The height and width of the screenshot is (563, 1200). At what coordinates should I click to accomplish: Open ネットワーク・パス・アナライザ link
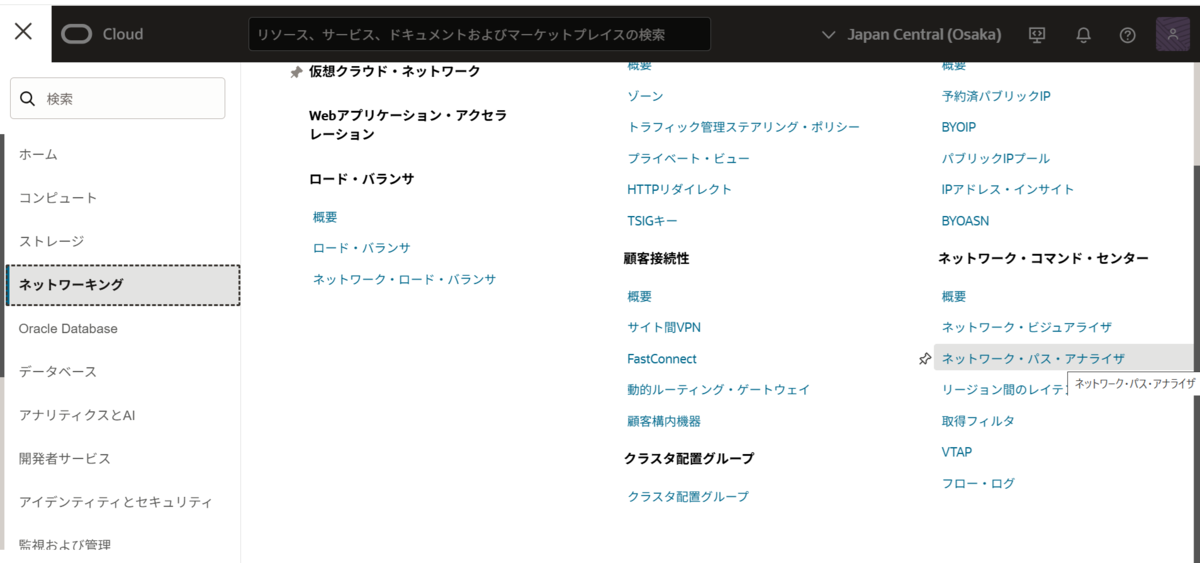tap(1033, 359)
